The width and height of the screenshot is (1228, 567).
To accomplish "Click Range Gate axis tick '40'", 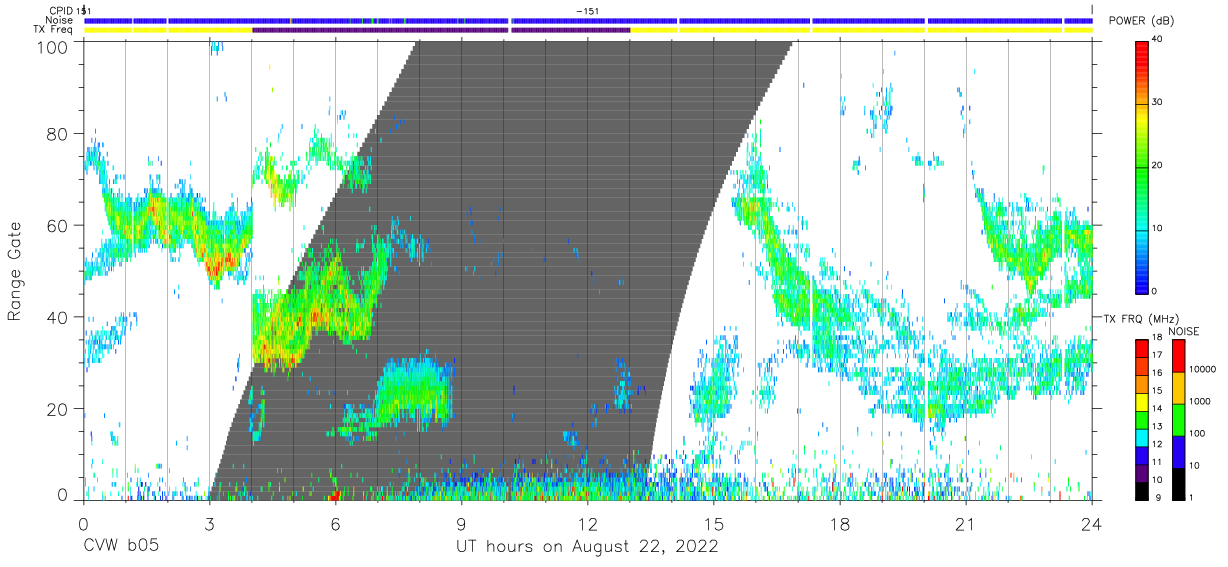I will (x=58, y=317).
